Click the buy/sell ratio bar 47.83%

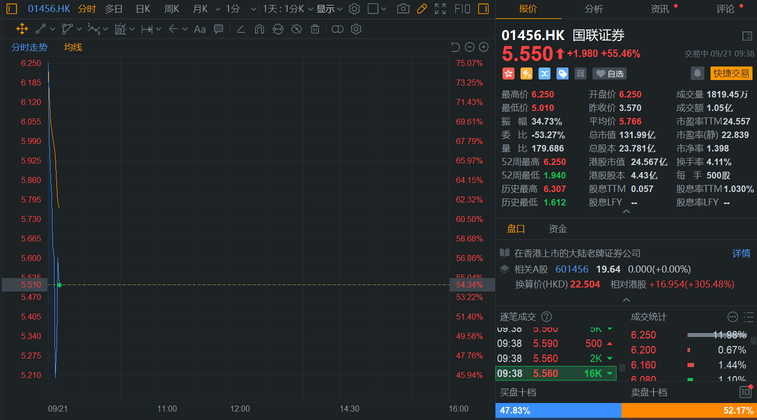pyautogui.click(x=558, y=410)
